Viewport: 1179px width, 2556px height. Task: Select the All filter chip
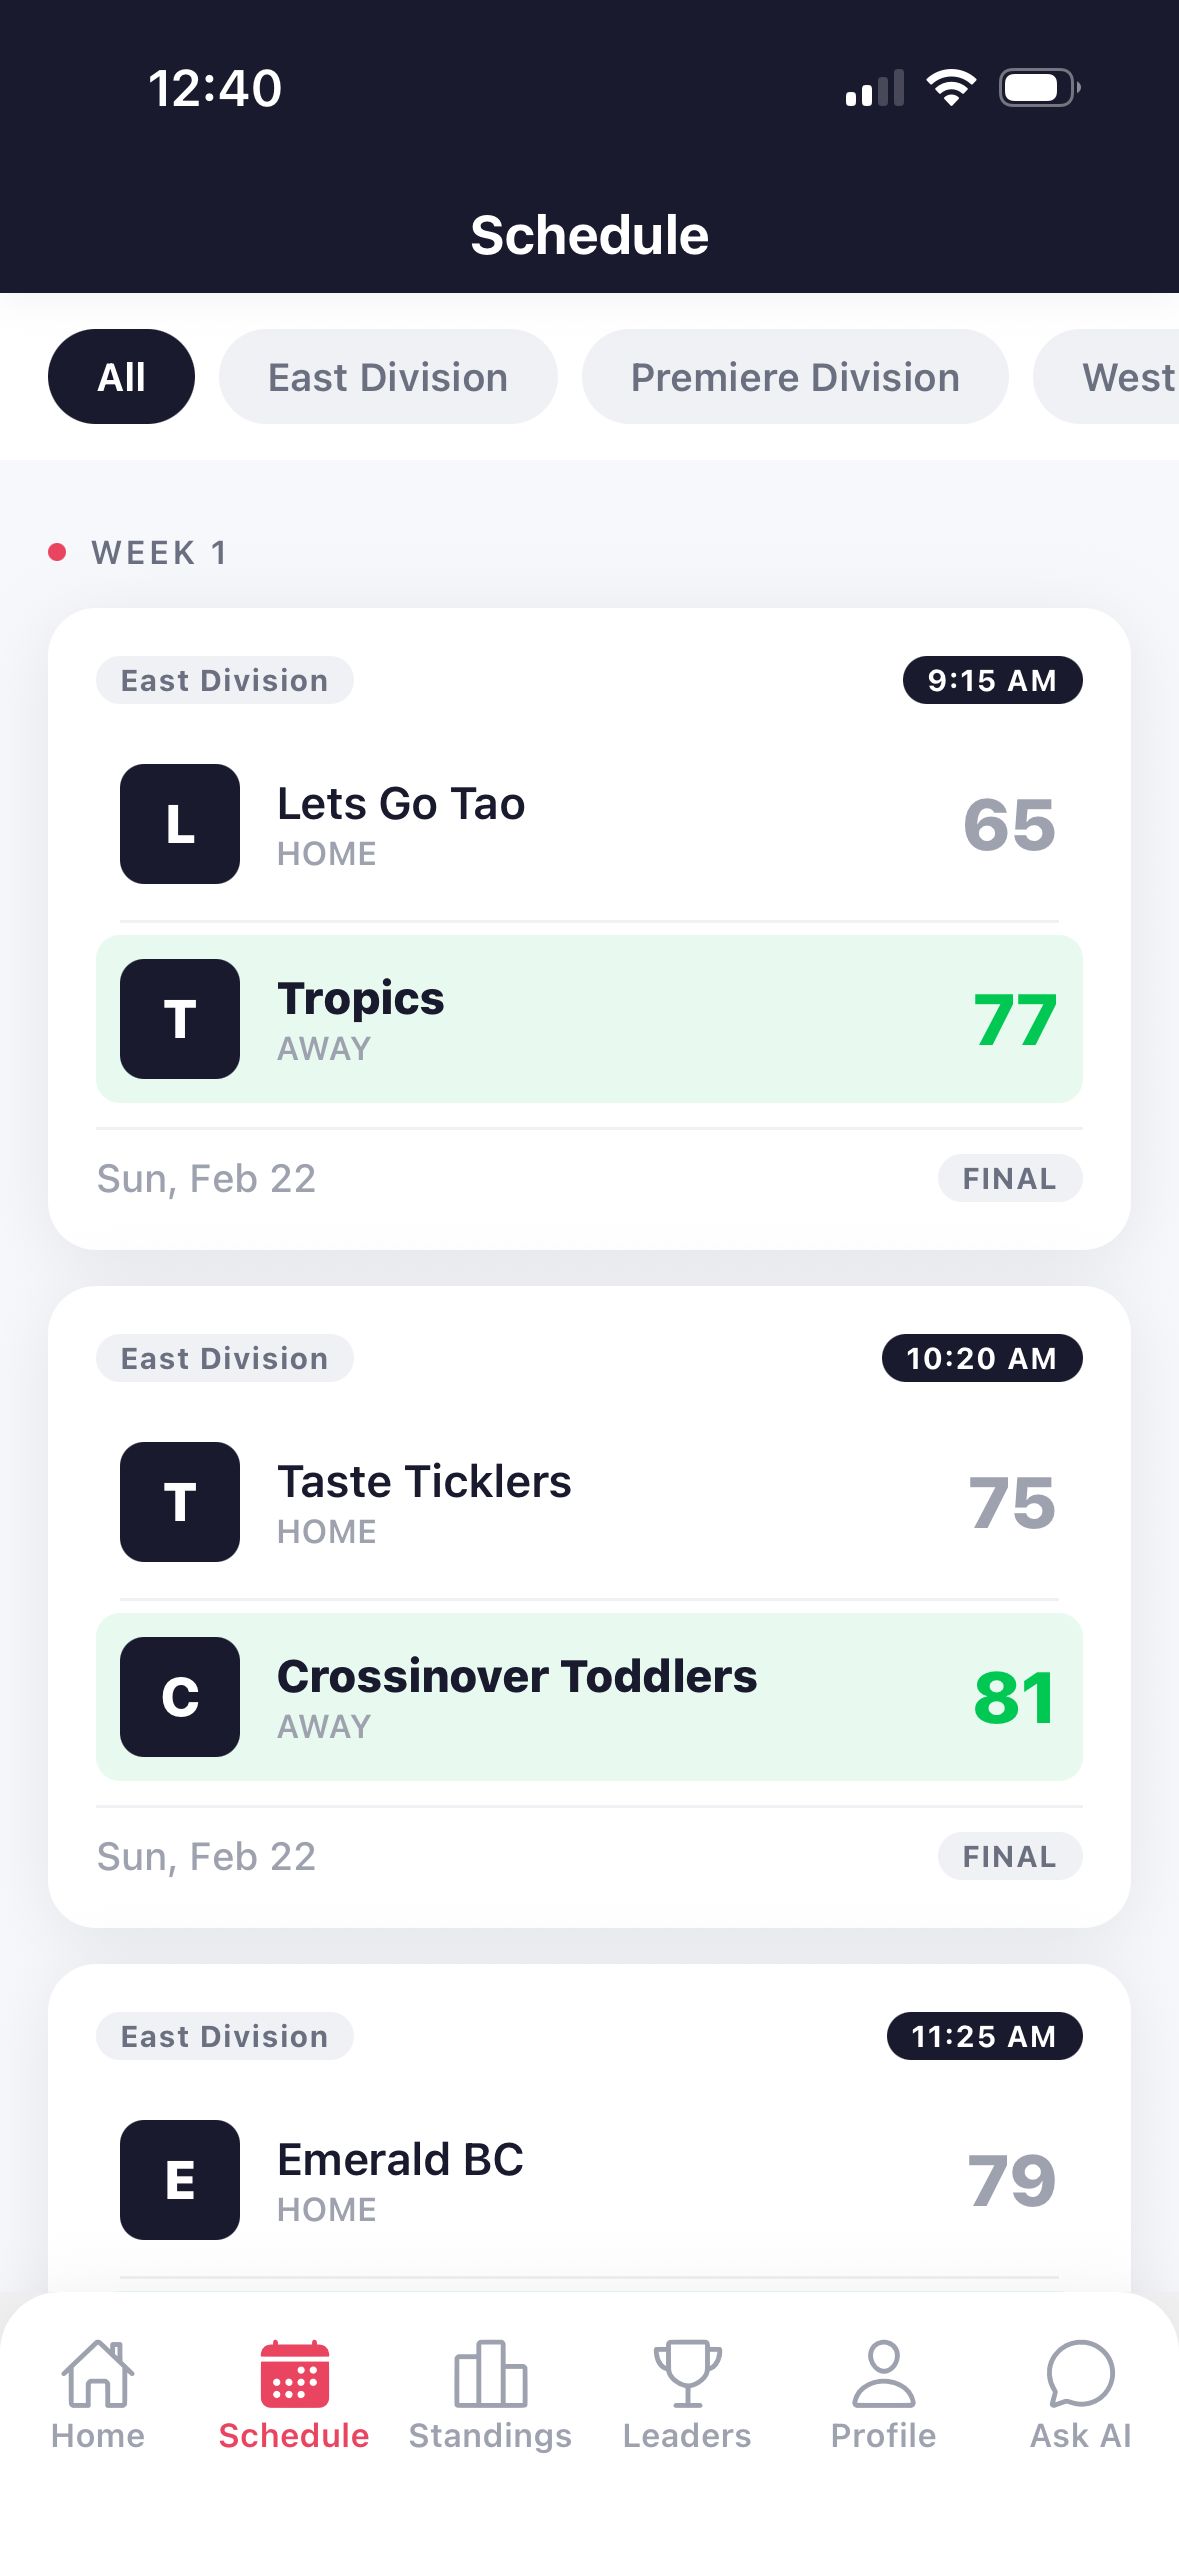pyautogui.click(x=121, y=377)
